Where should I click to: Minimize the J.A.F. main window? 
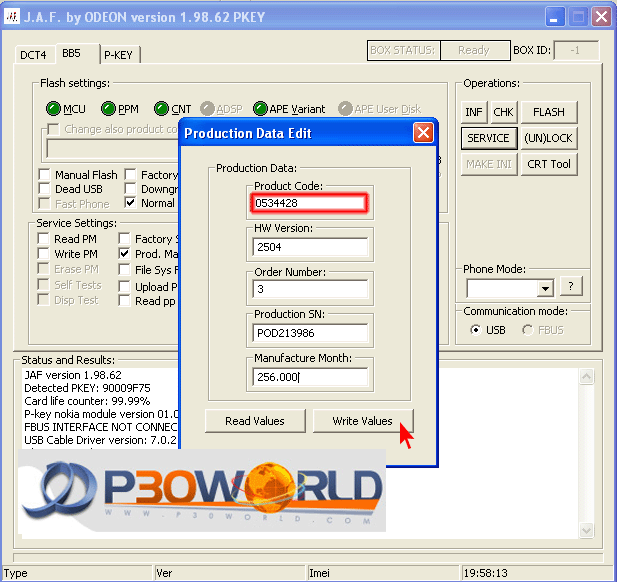[554, 17]
